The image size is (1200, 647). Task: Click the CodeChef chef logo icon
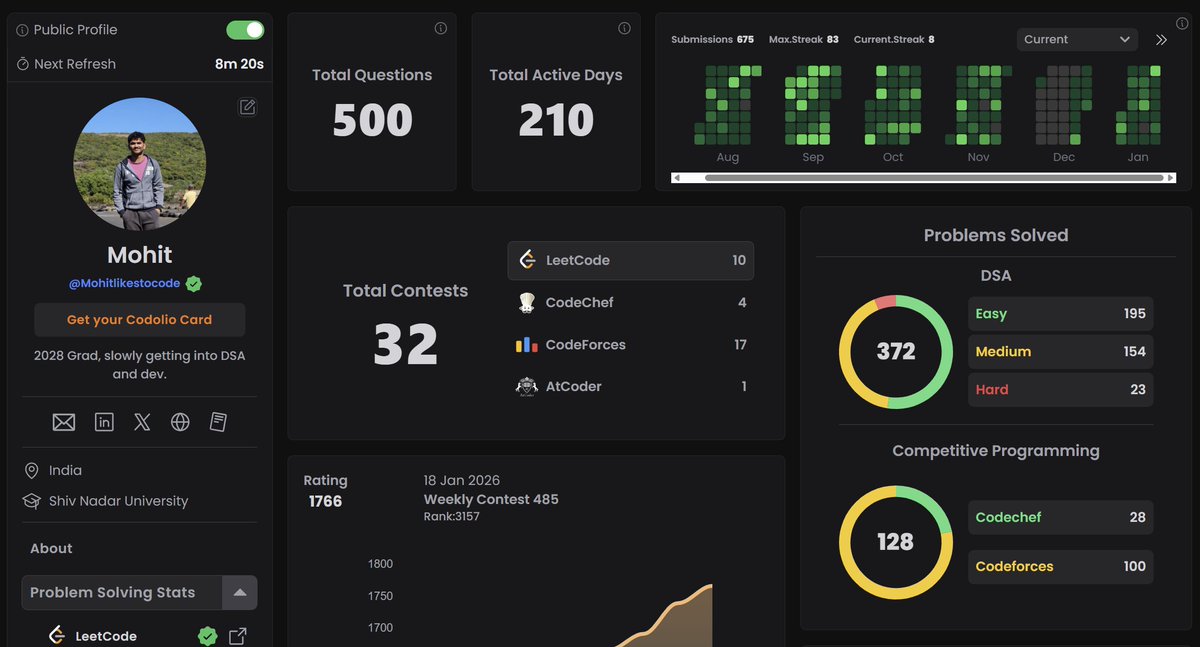pos(527,302)
